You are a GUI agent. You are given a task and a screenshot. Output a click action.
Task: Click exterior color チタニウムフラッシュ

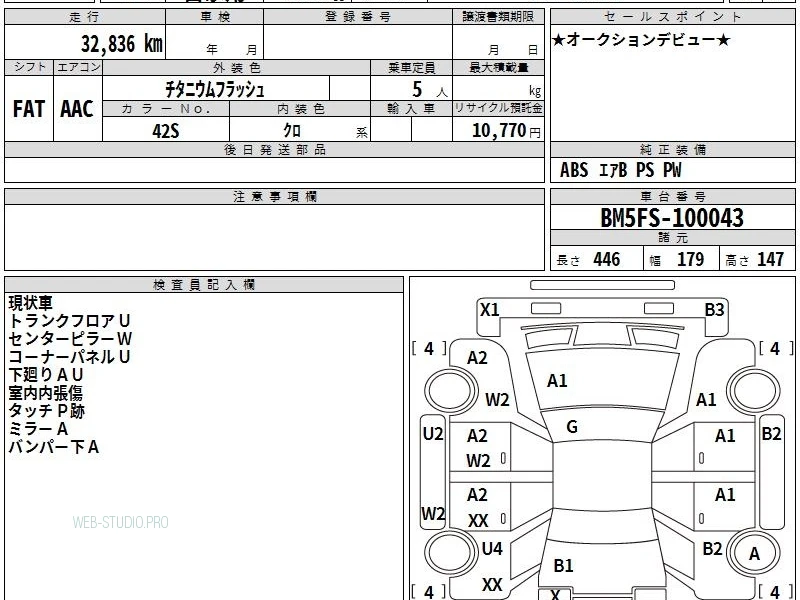[x=215, y=89]
